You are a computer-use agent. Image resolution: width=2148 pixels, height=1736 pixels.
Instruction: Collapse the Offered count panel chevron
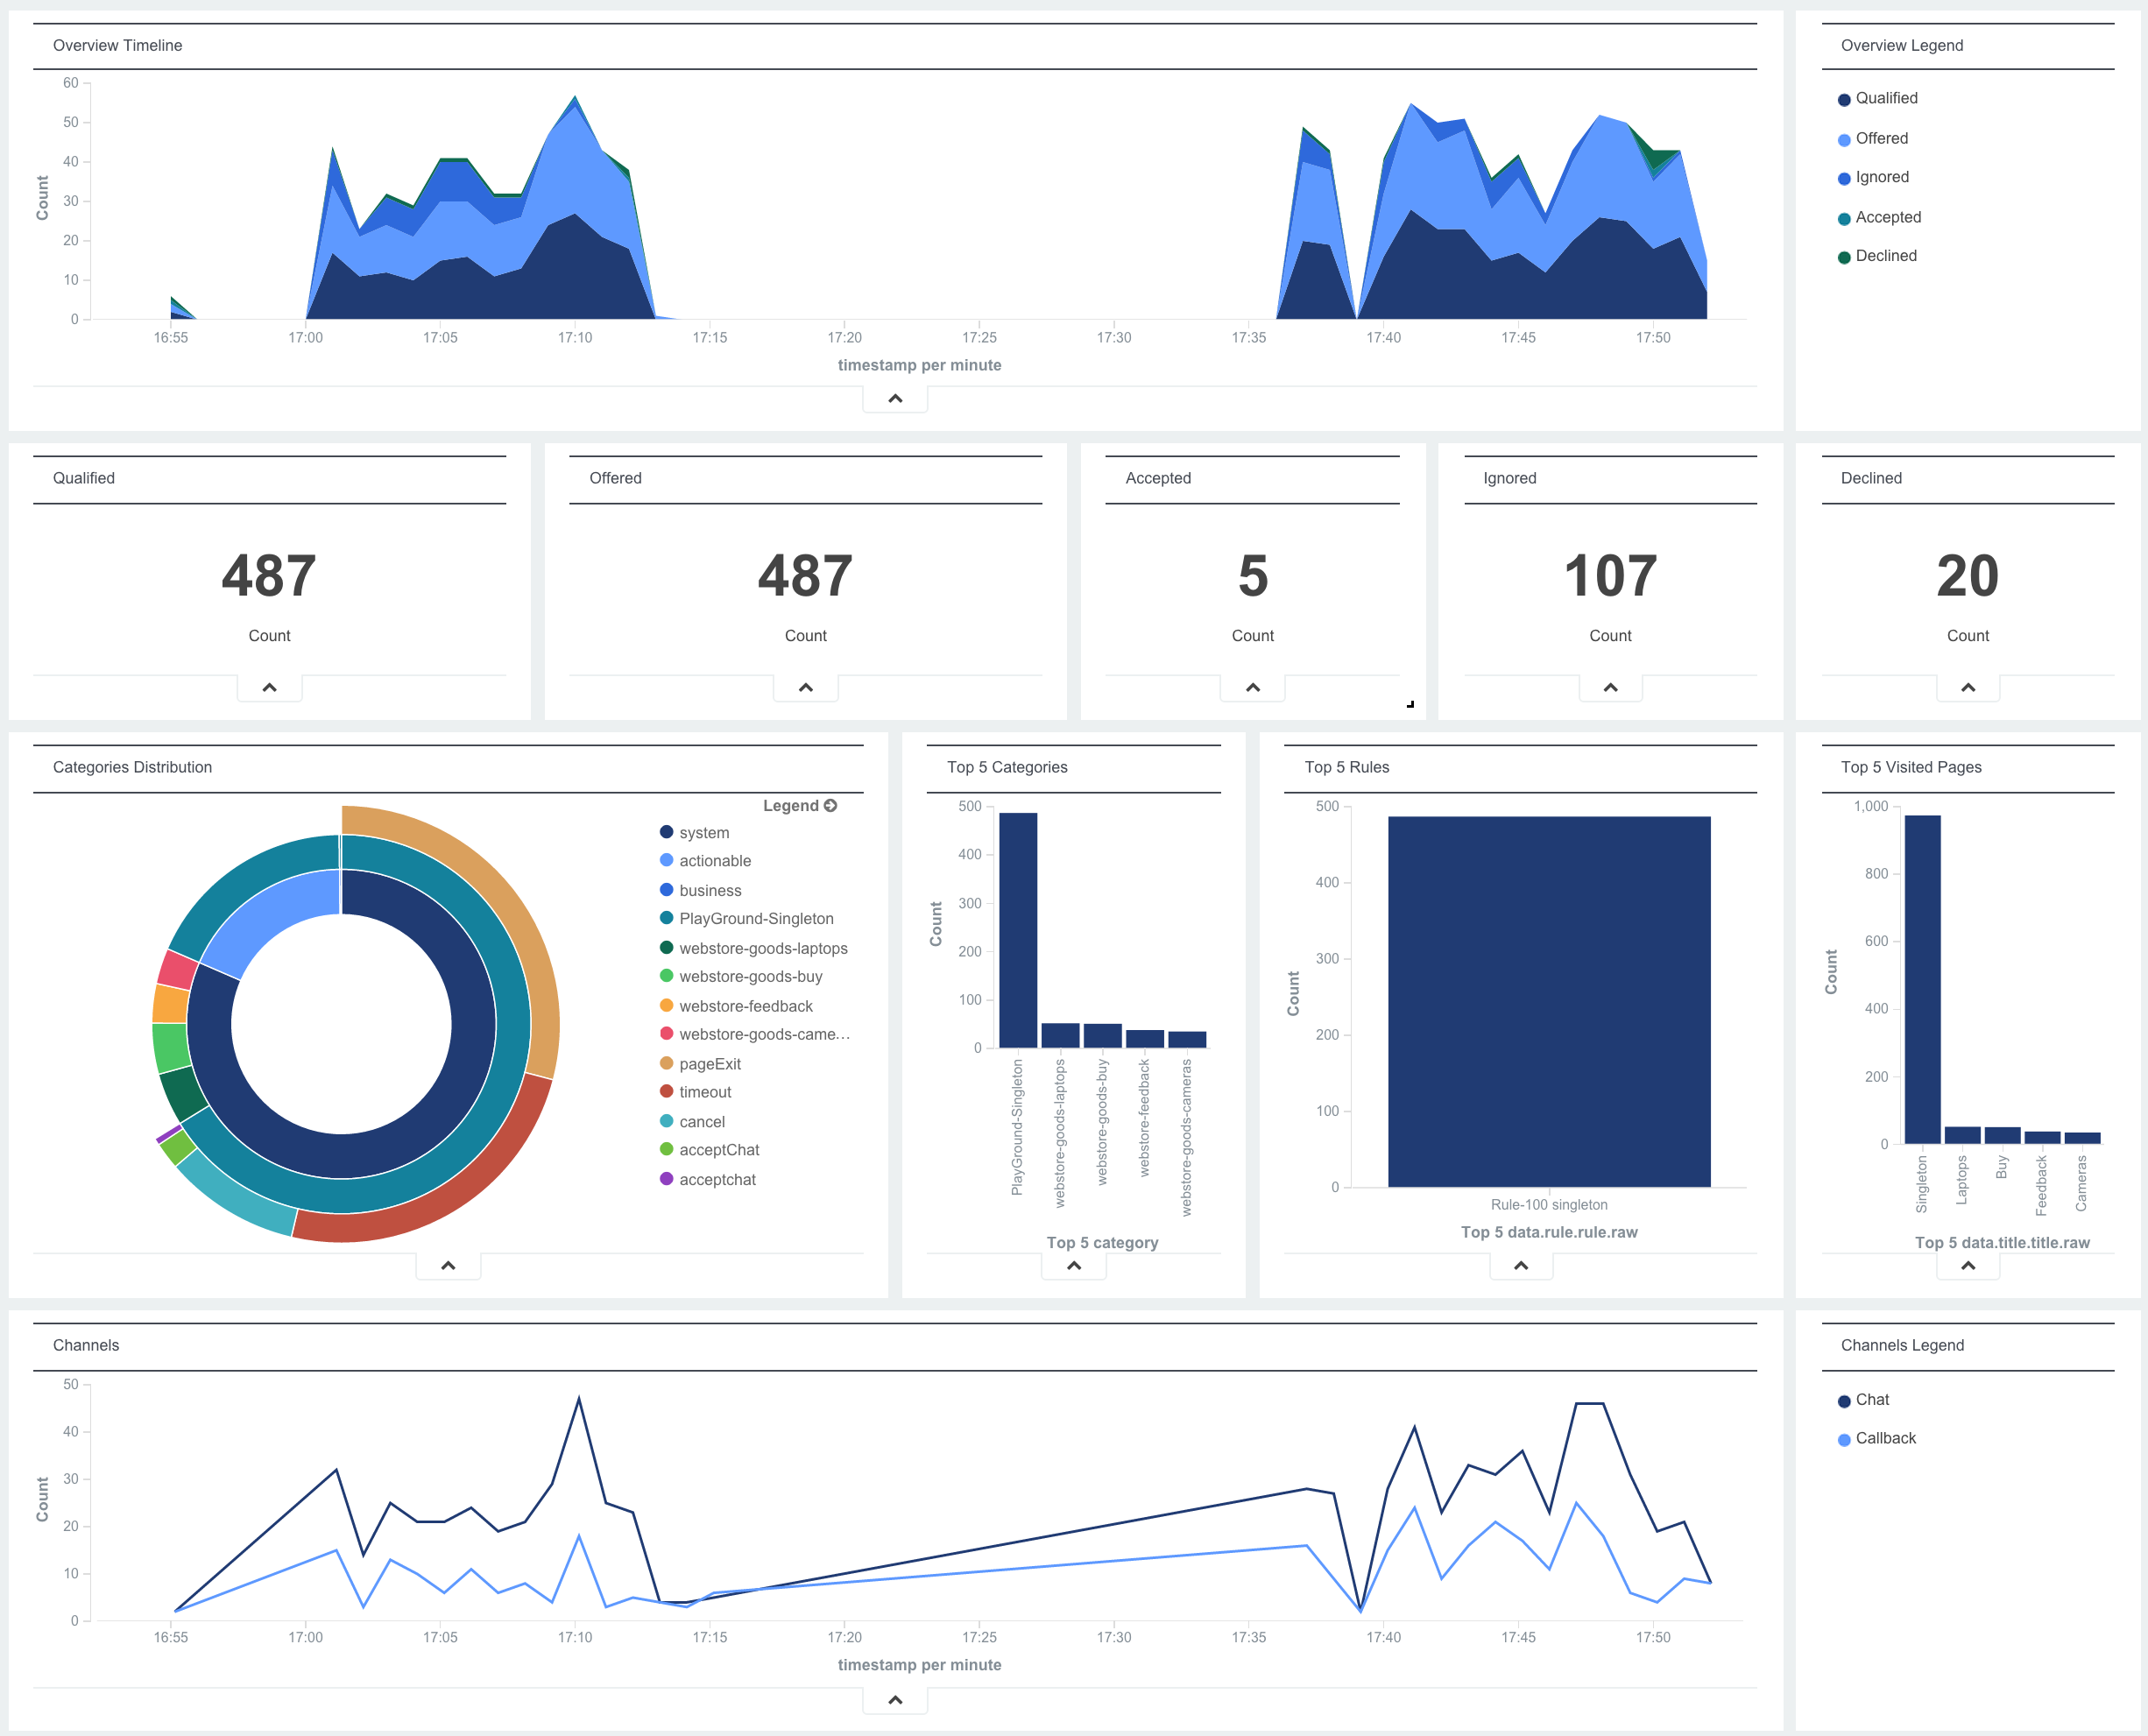tap(805, 688)
